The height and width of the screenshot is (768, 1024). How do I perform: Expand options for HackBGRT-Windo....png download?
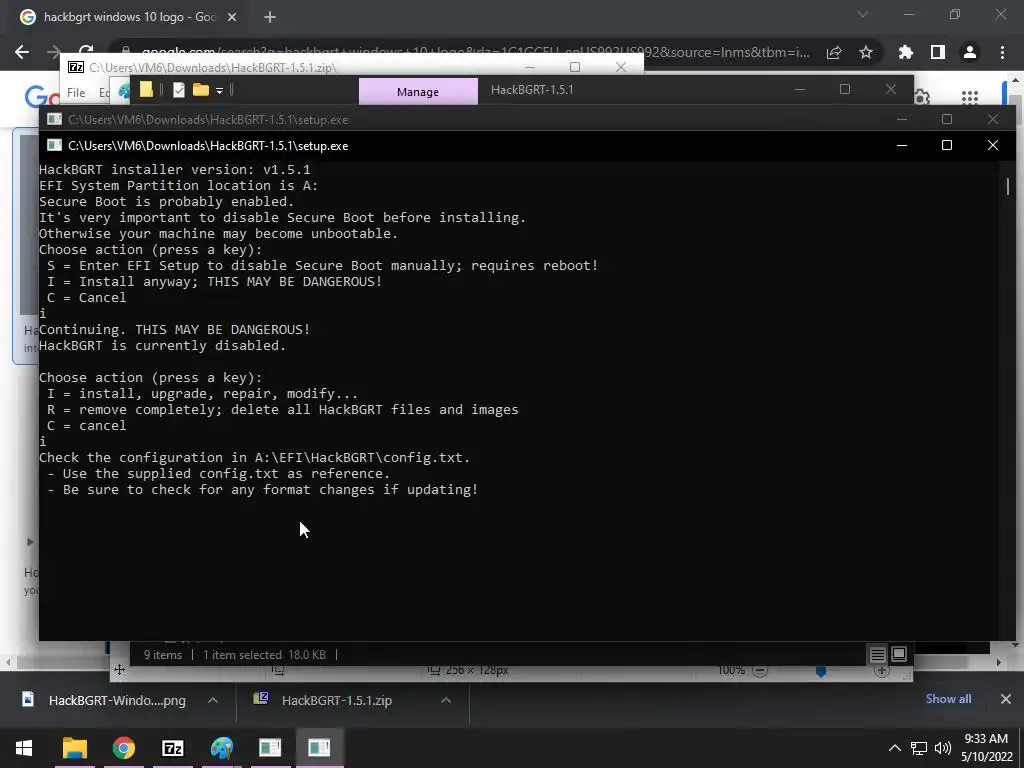coord(213,701)
